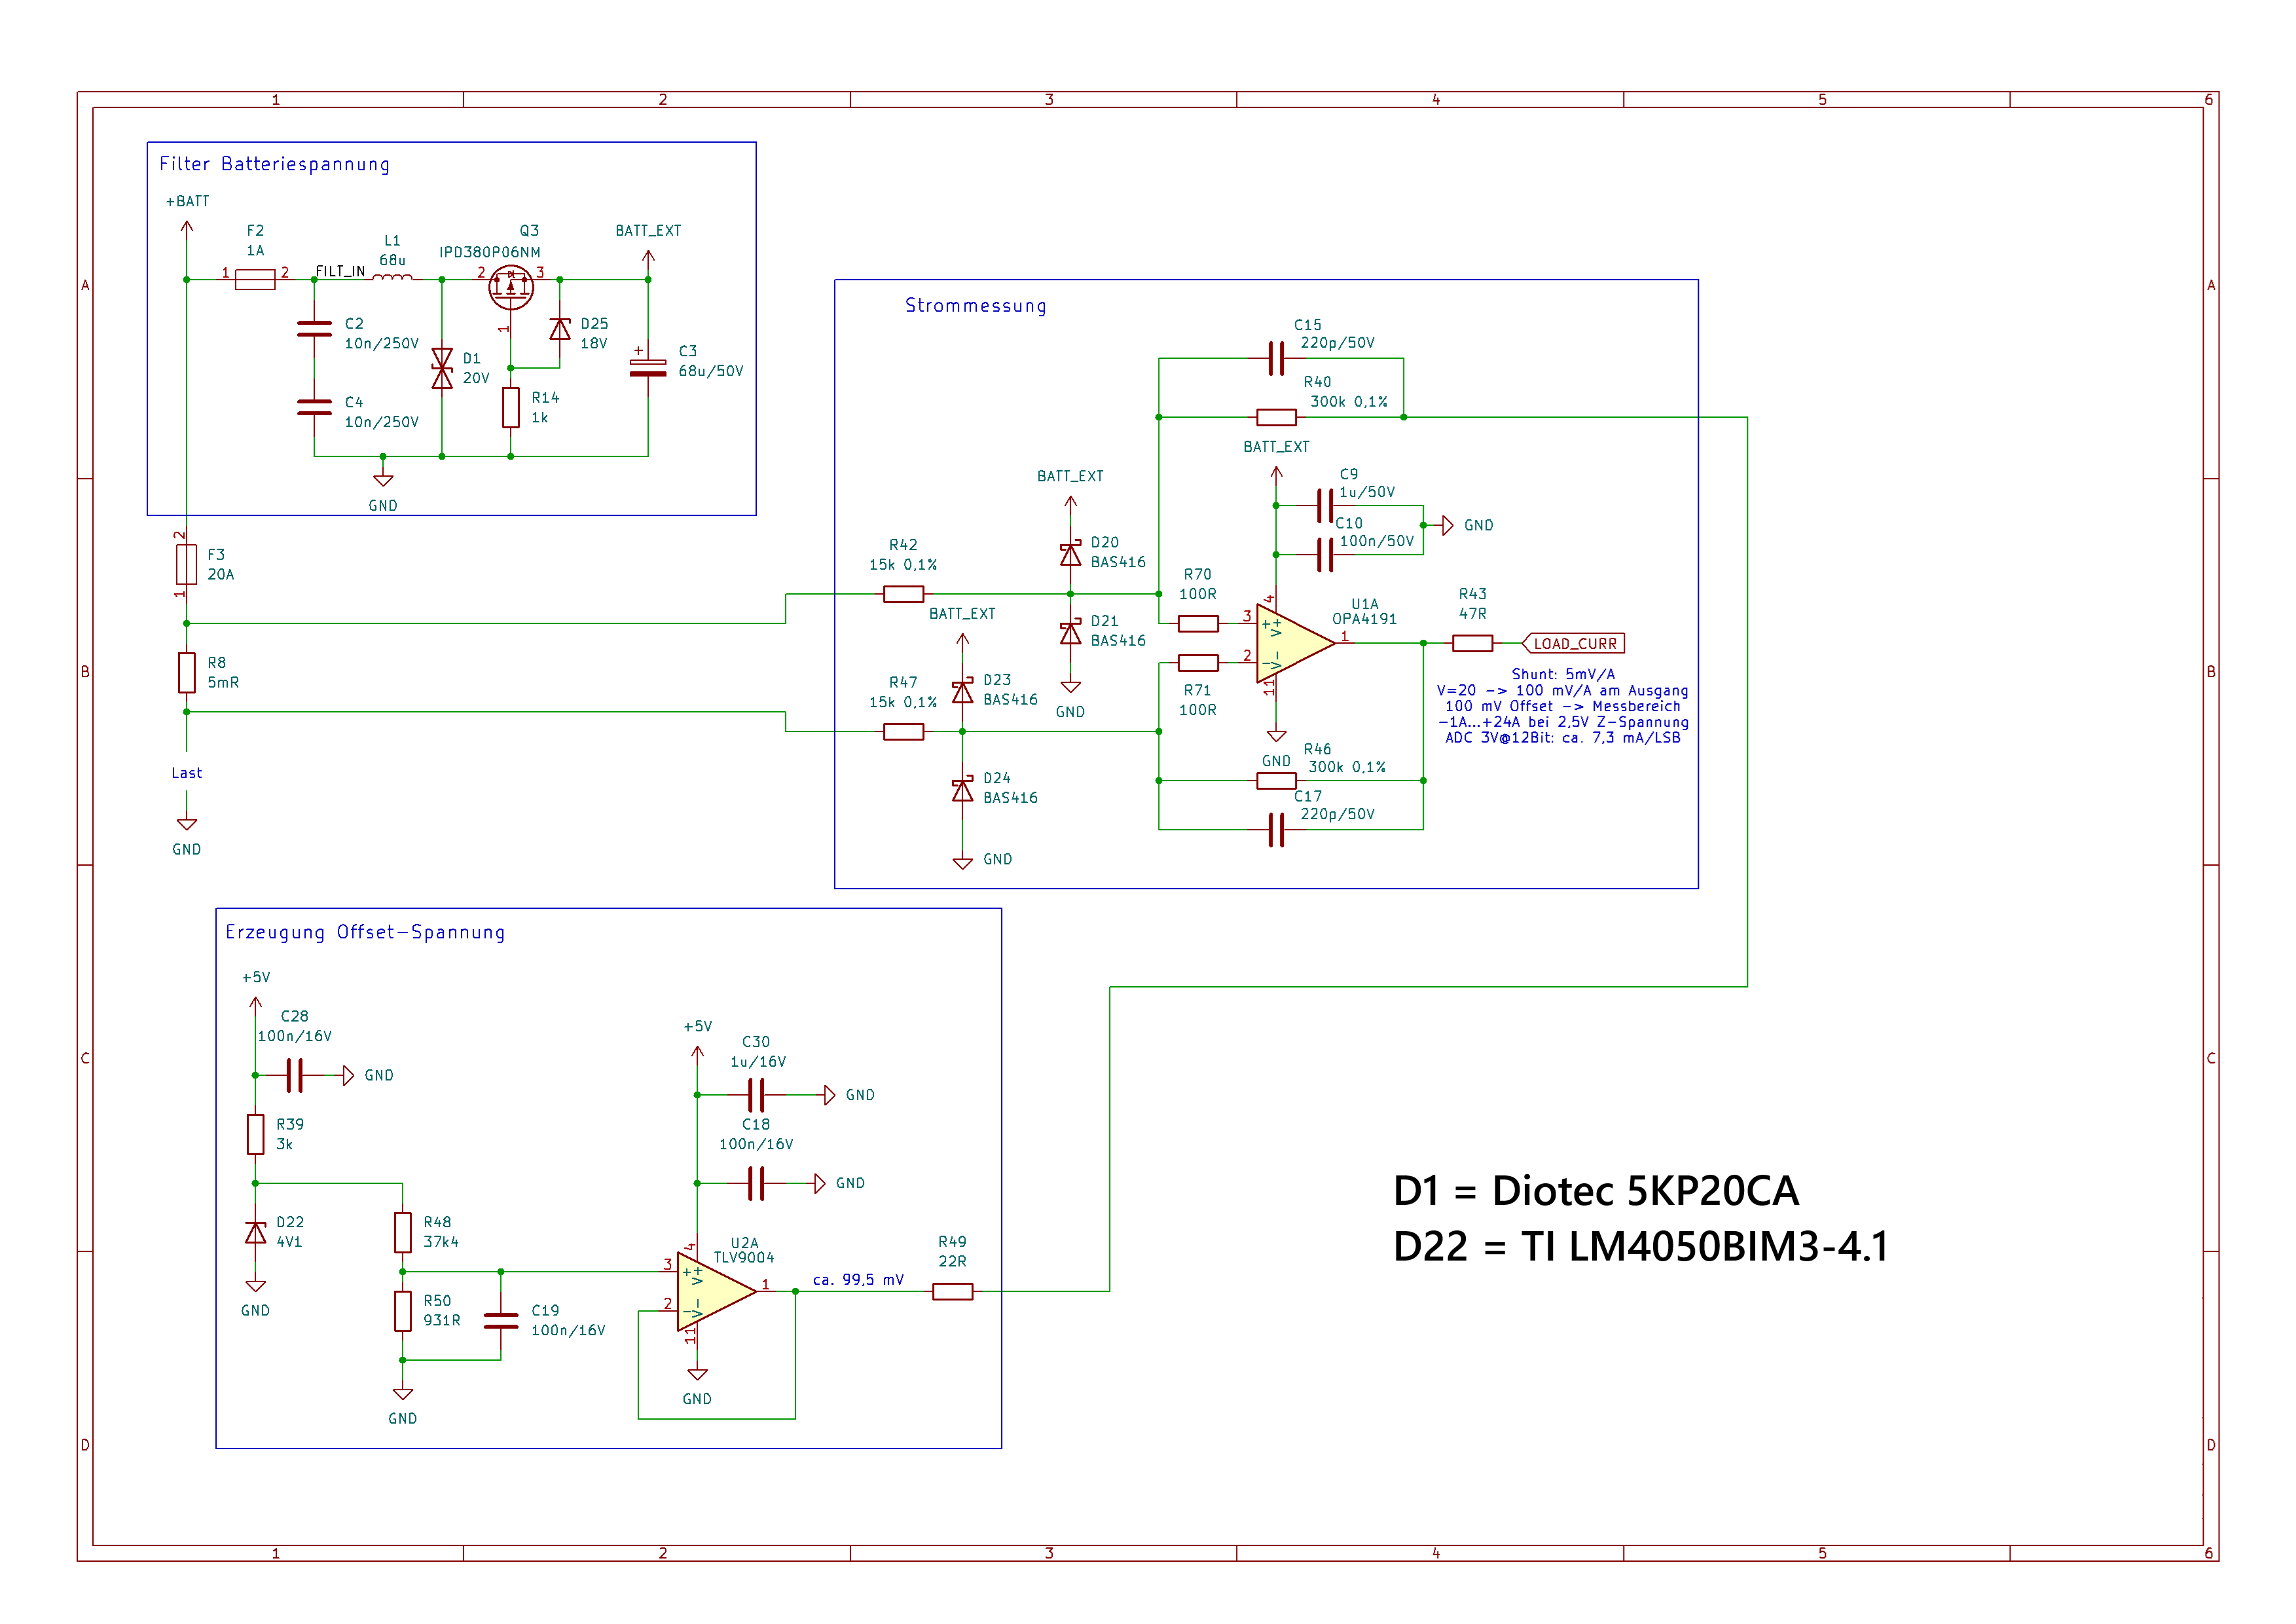This screenshot has height=1624, width=2296.
Task: Click the R43 47R resistor symbol
Action: pos(1472,643)
